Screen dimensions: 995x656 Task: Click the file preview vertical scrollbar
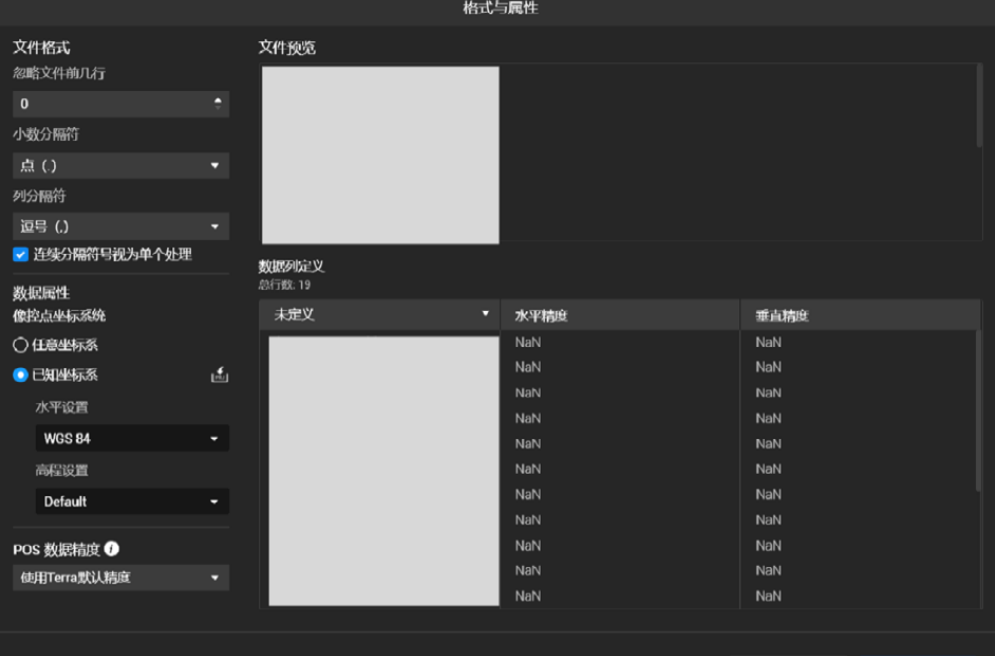click(979, 106)
